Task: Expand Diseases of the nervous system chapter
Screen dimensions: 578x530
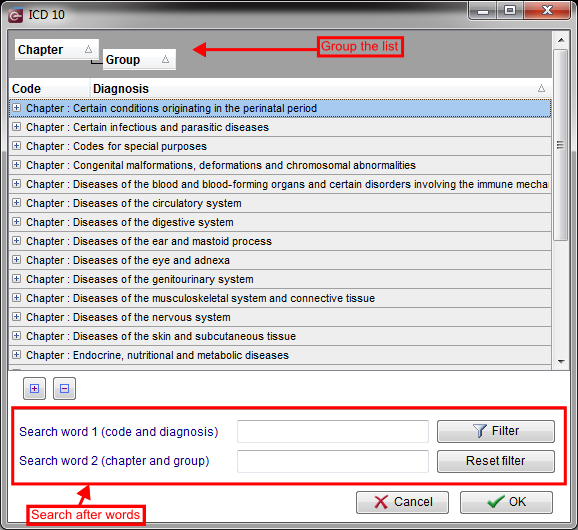Action: [16, 317]
